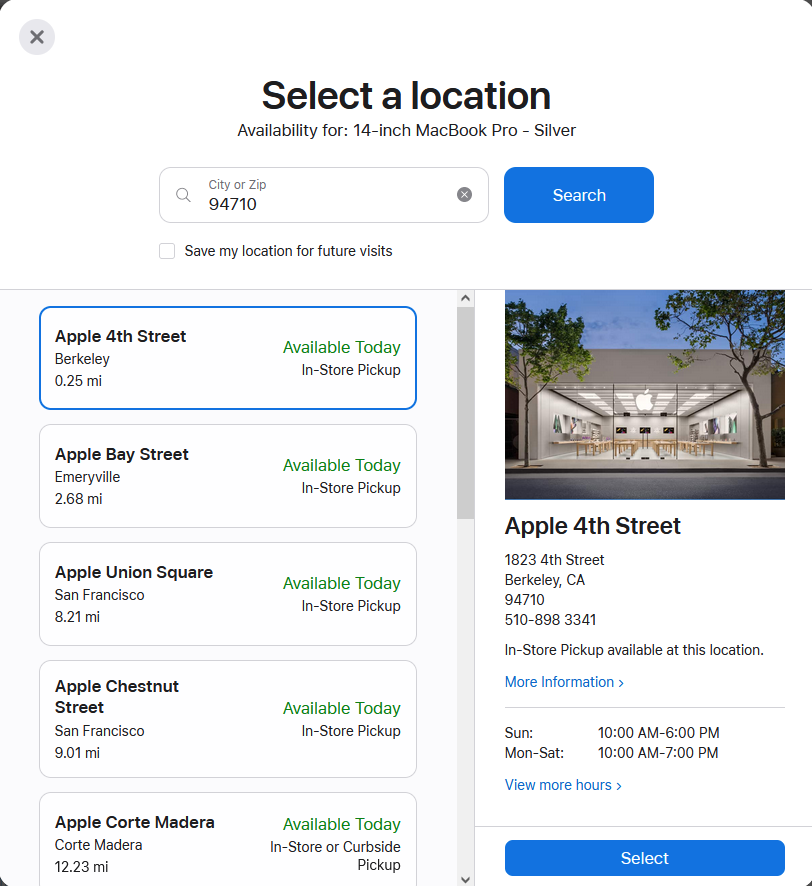Click In-Store Pickup available at this location text
Image resolution: width=812 pixels, height=886 pixels.
click(634, 650)
